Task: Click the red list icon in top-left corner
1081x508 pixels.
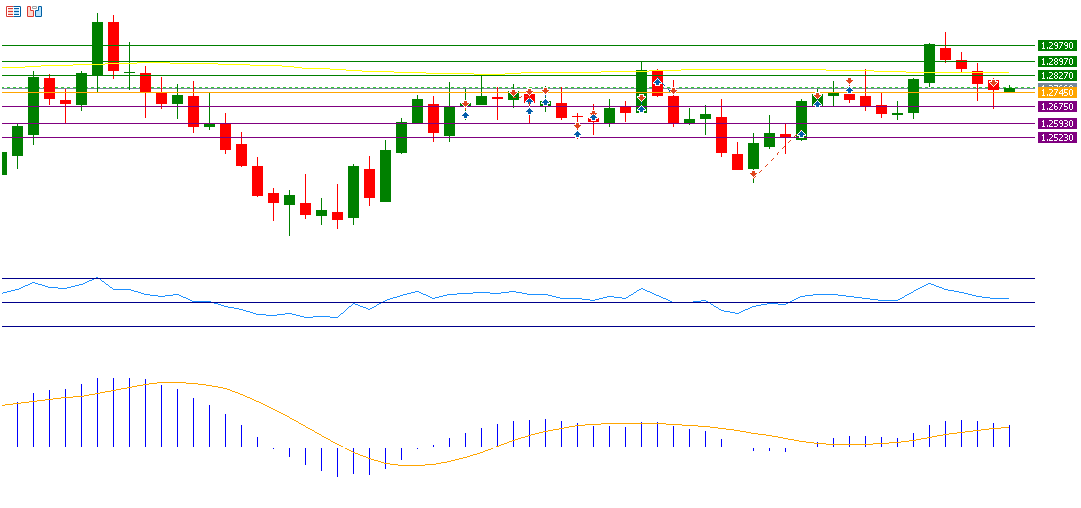Action: click(14, 11)
